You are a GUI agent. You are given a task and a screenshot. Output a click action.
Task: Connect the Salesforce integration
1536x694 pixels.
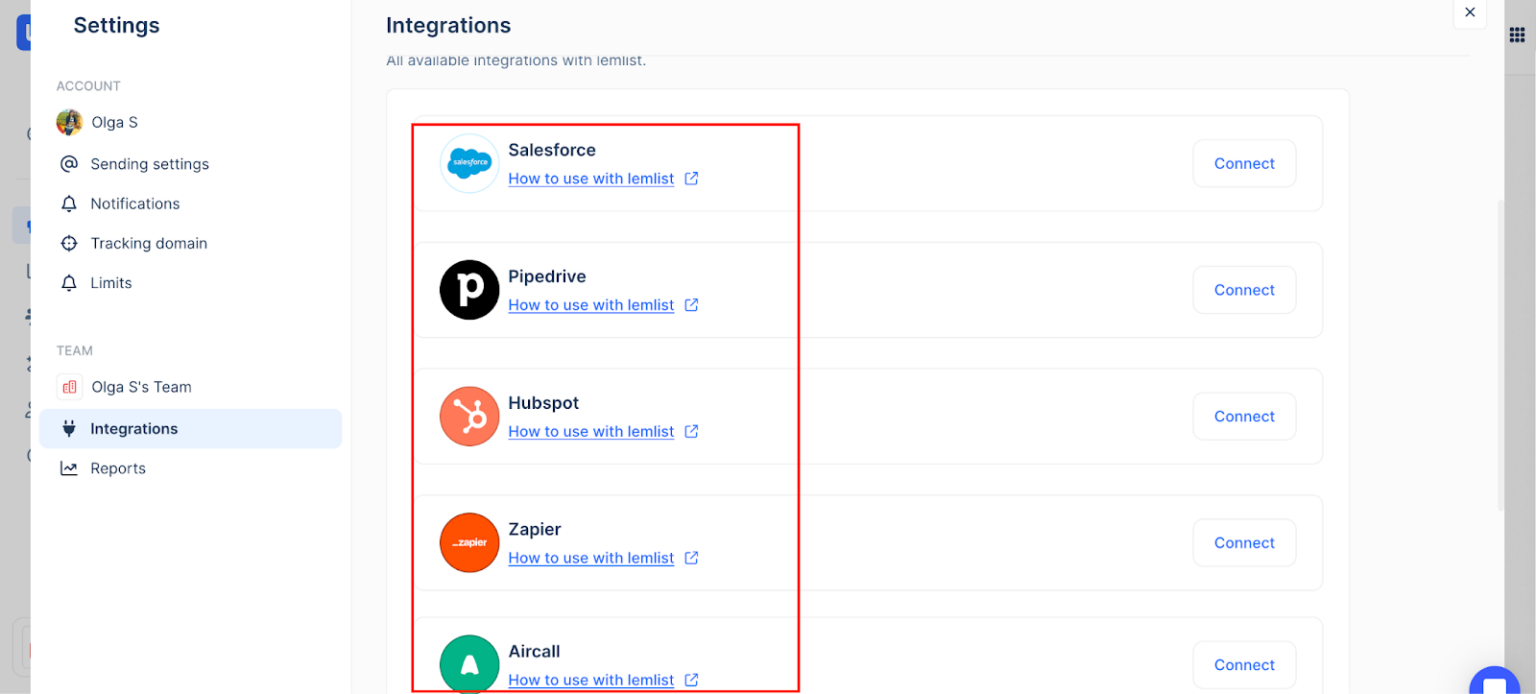[1244, 164]
